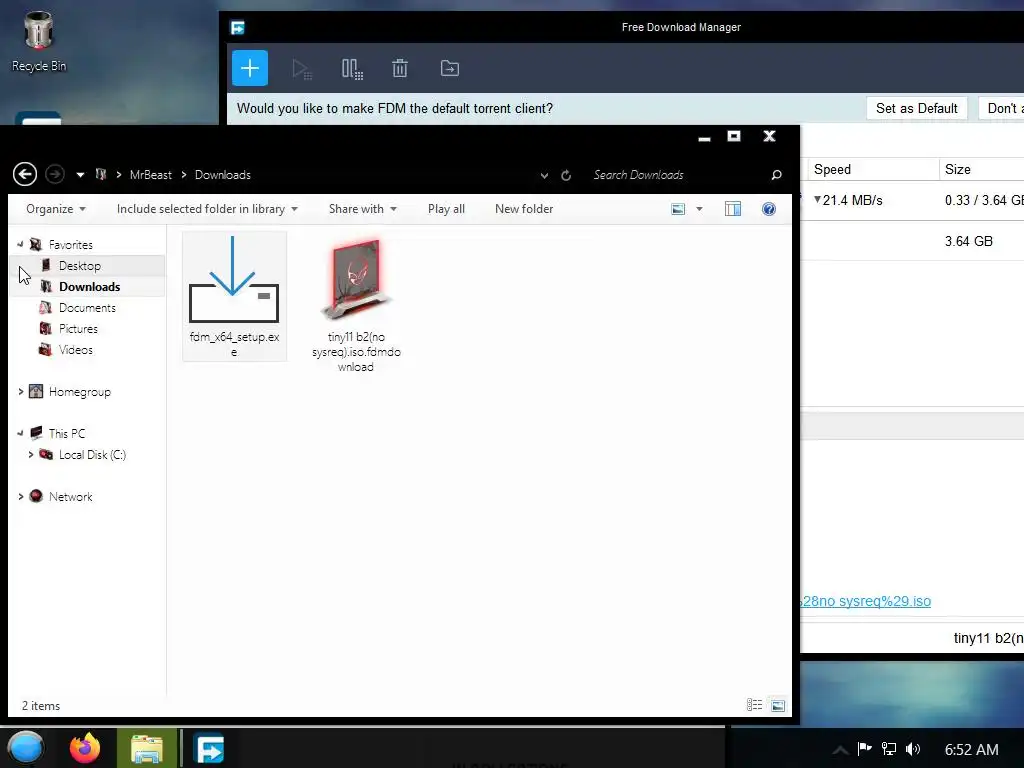This screenshot has width=1024, height=768.
Task: Select Pictures under Favorites
Action: pyautogui.click(x=78, y=328)
